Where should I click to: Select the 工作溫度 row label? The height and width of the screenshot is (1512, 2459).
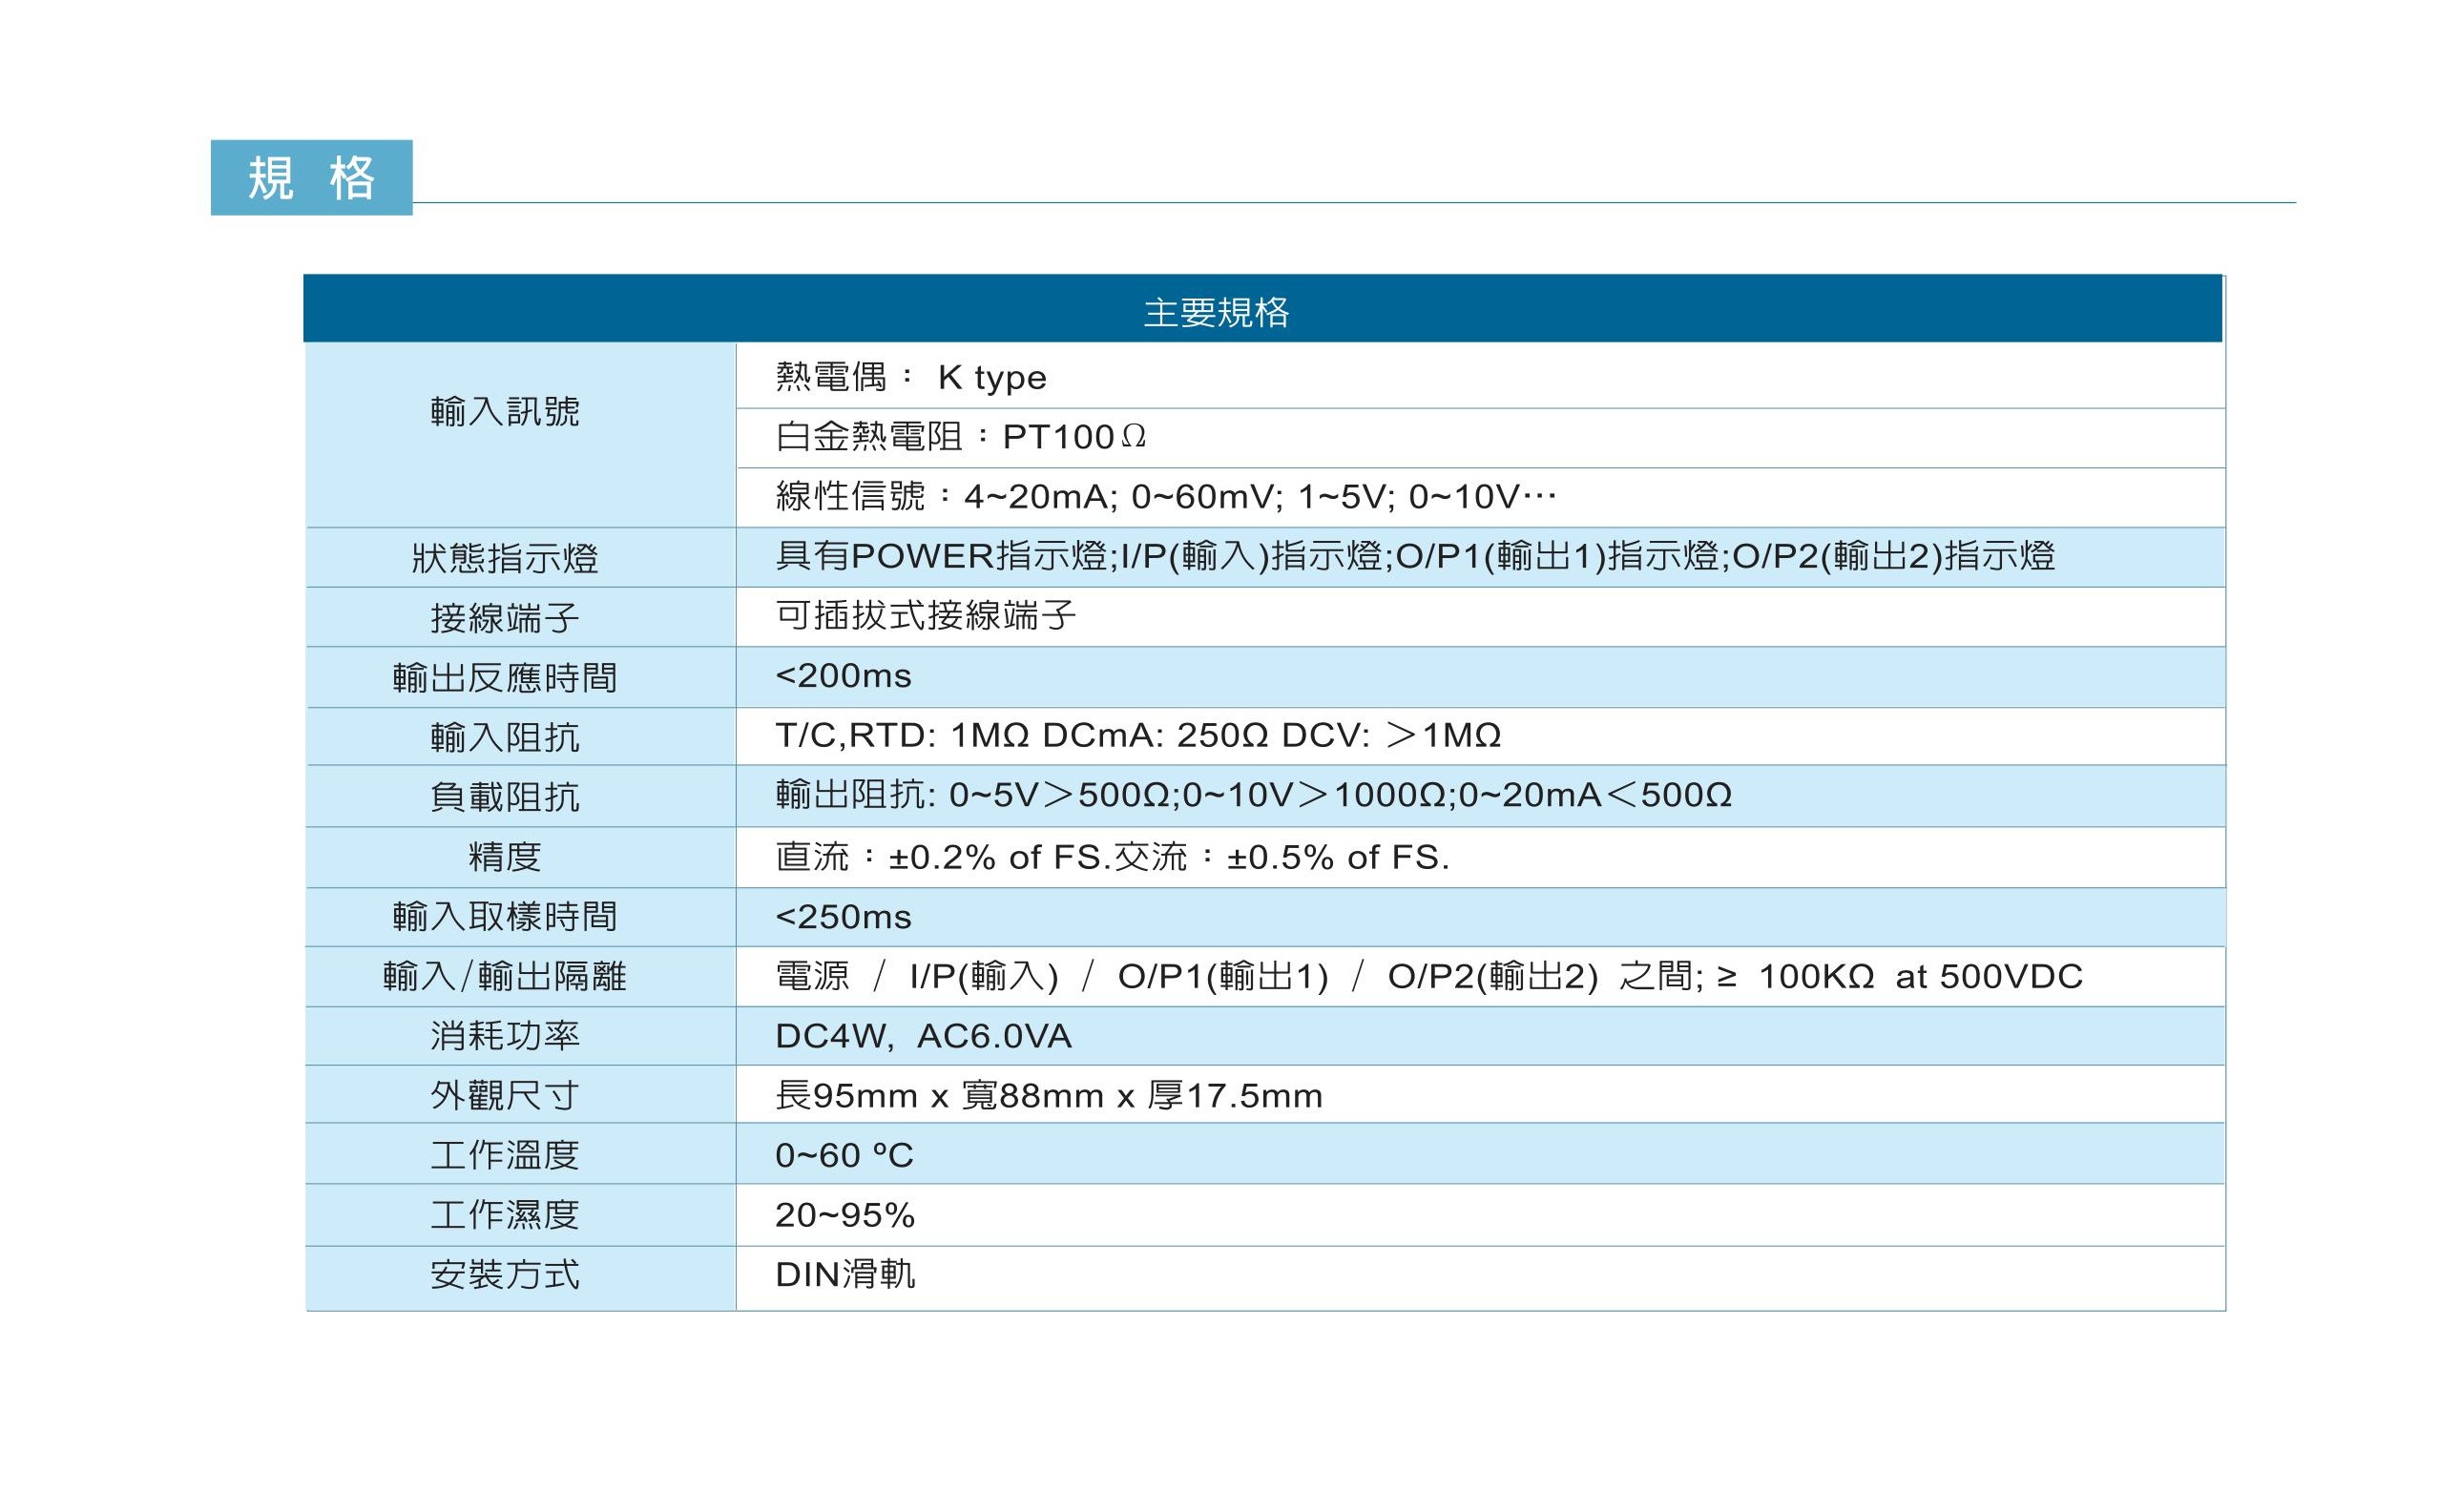[505, 1156]
